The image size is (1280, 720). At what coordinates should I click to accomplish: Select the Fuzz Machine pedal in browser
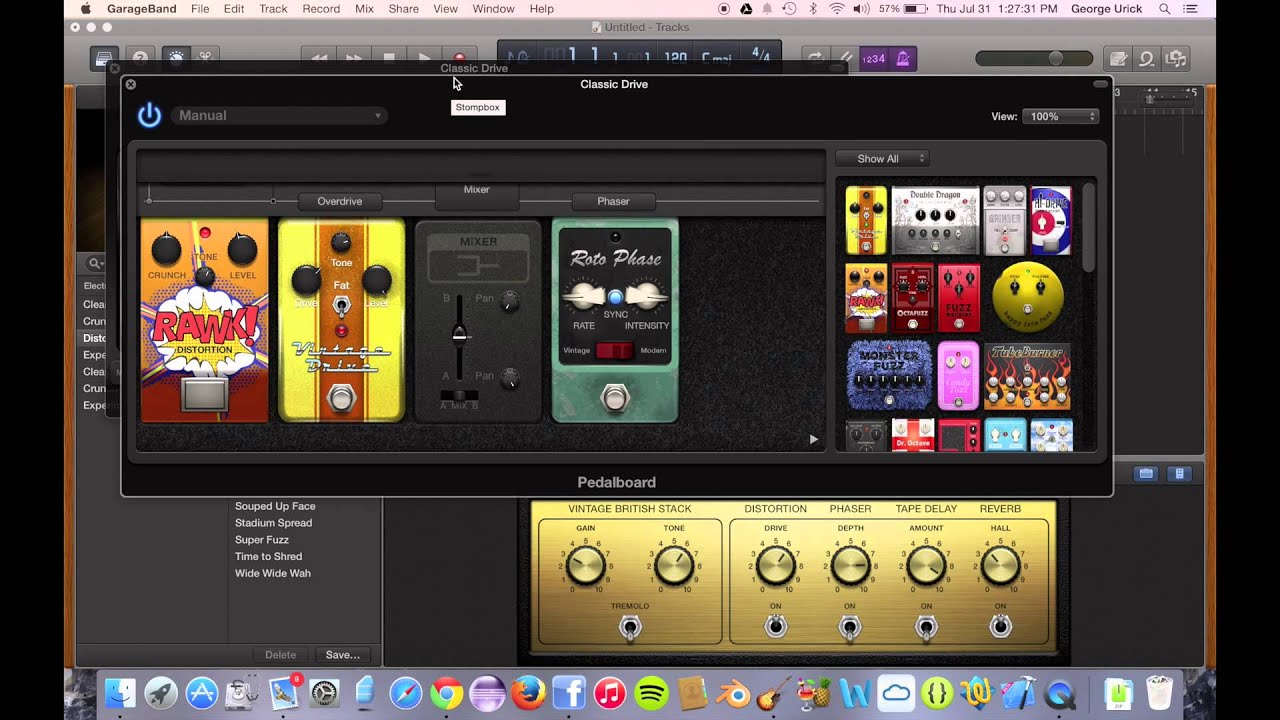click(959, 298)
